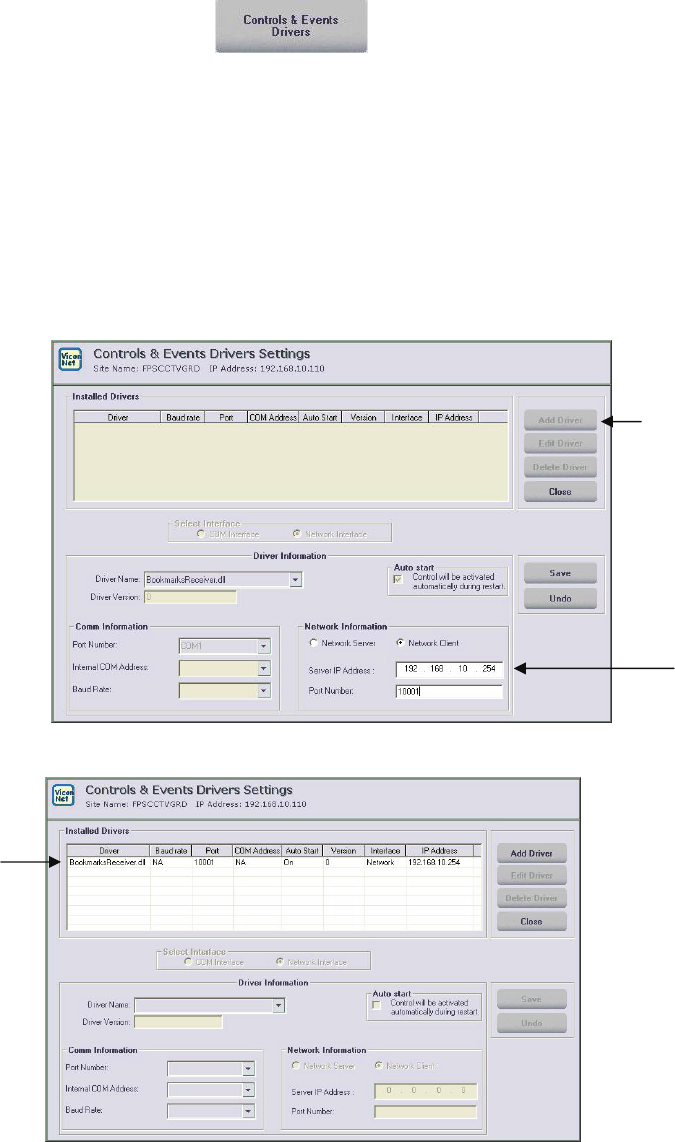Click network Port Number field in lower window
This screenshot has width=675, height=1142.
[x=426, y=1111]
